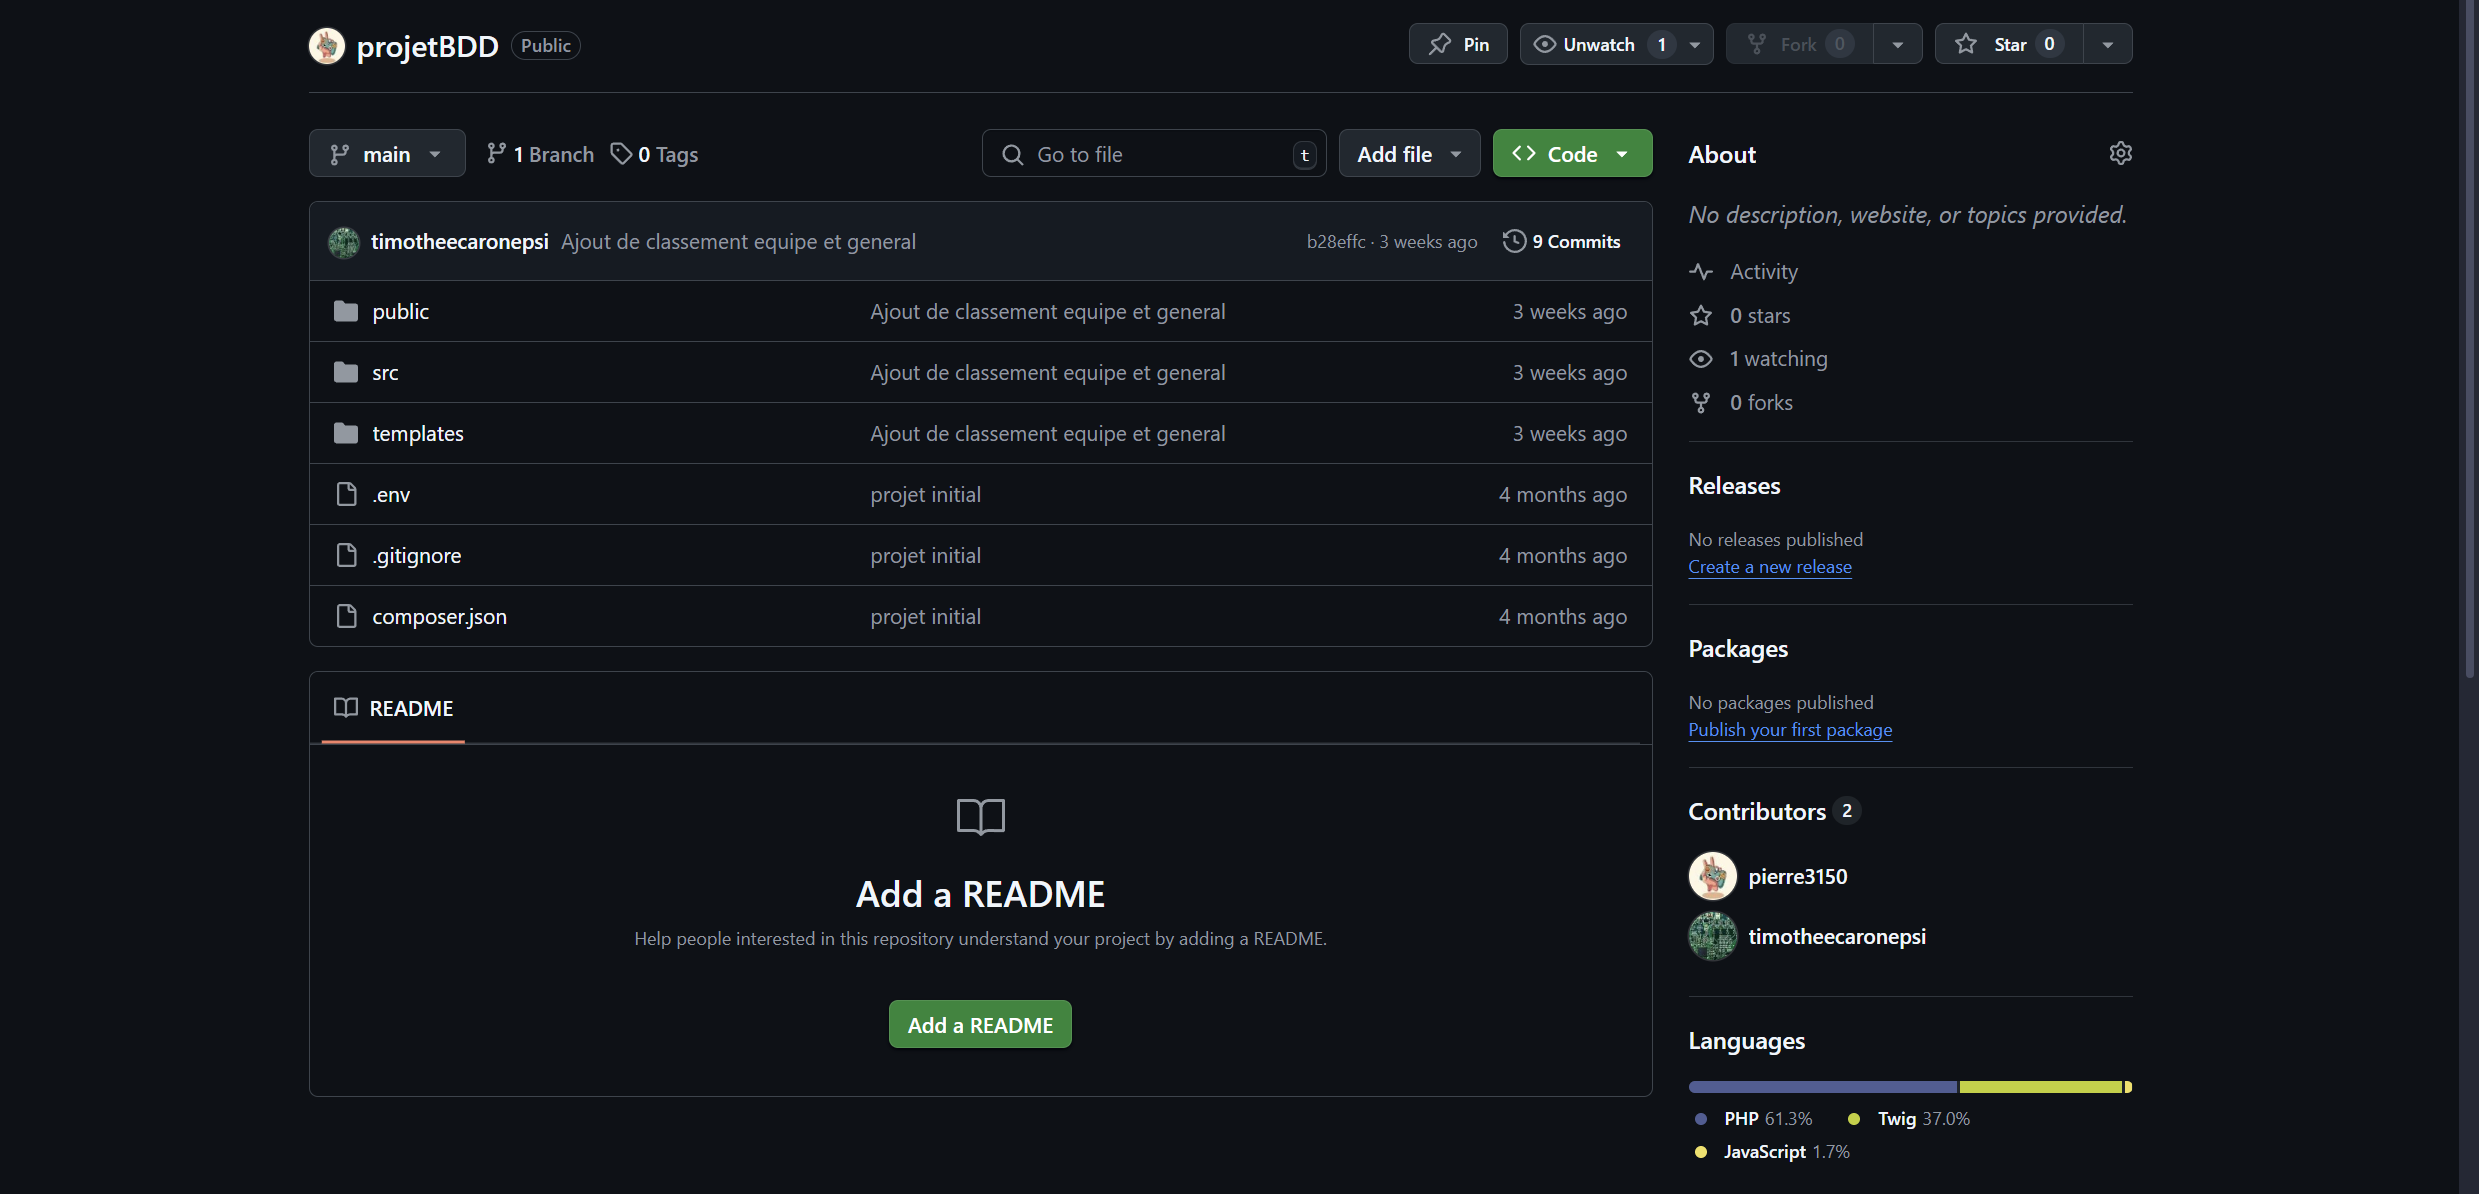The width and height of the screenshot is (2479, 1194).
Task: Open the 0 Tags link
Action: [x=655, y=154]
